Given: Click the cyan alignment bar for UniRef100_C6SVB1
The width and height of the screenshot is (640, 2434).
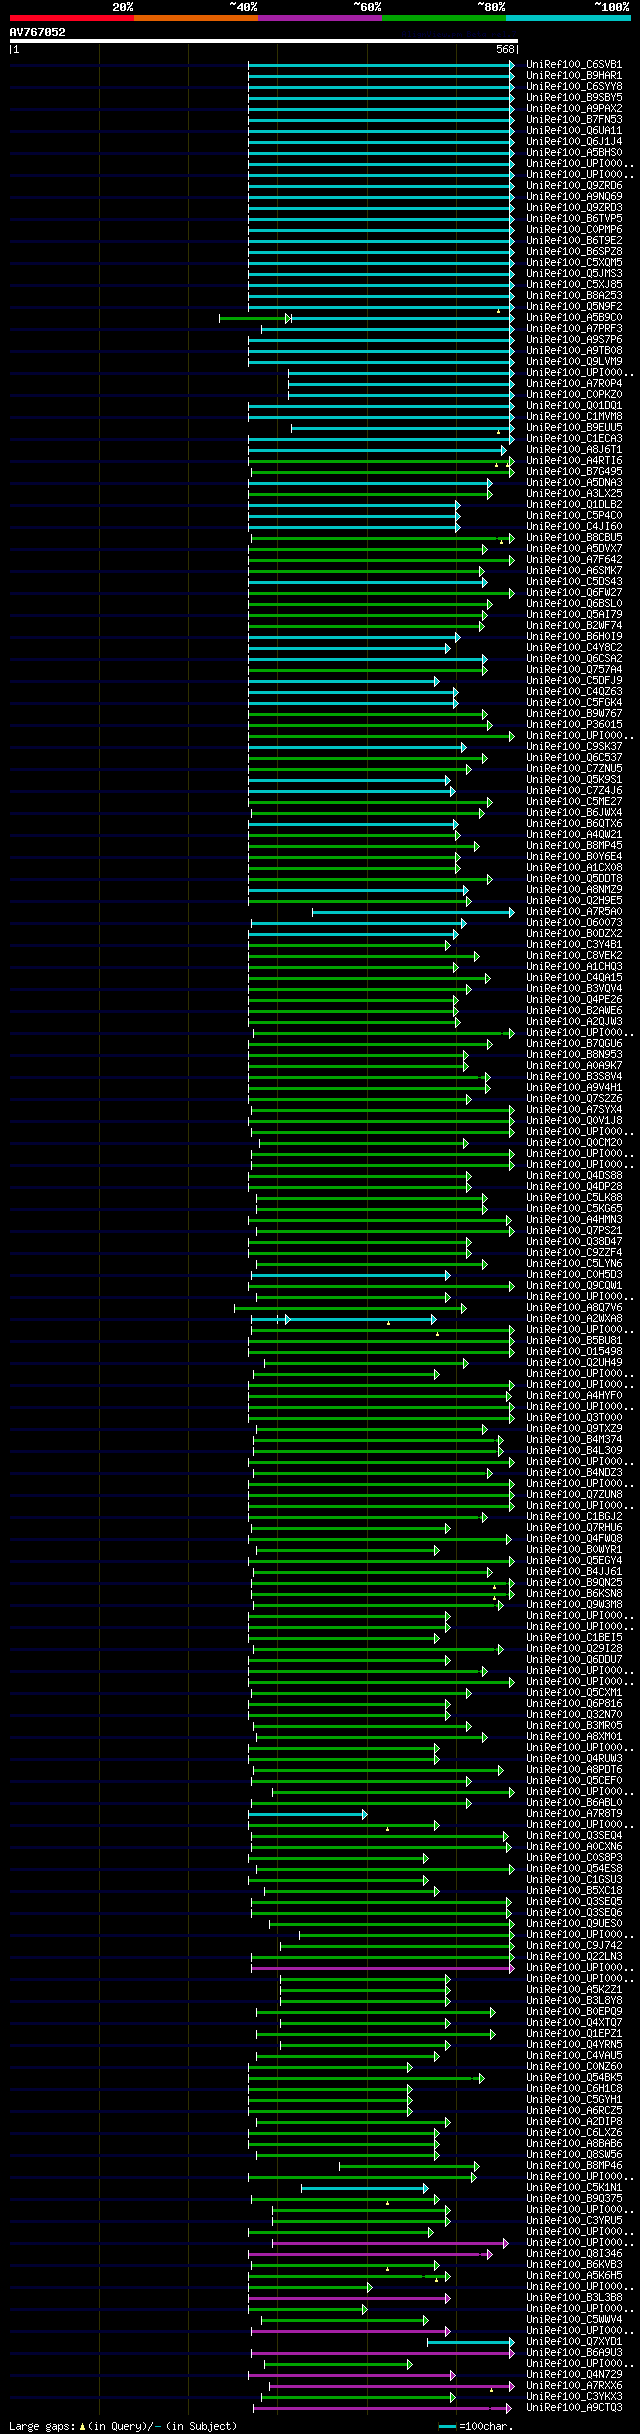Looking at the screenshot, I should 381,64.
